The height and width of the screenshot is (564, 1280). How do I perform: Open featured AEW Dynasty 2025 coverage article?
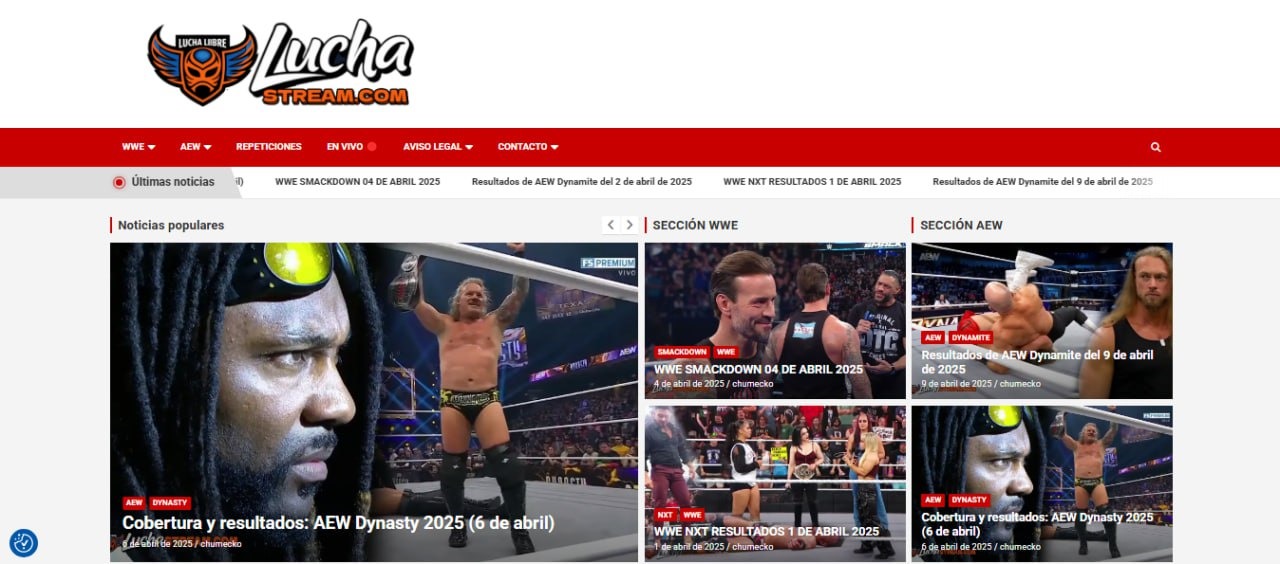tap(374, 402)
